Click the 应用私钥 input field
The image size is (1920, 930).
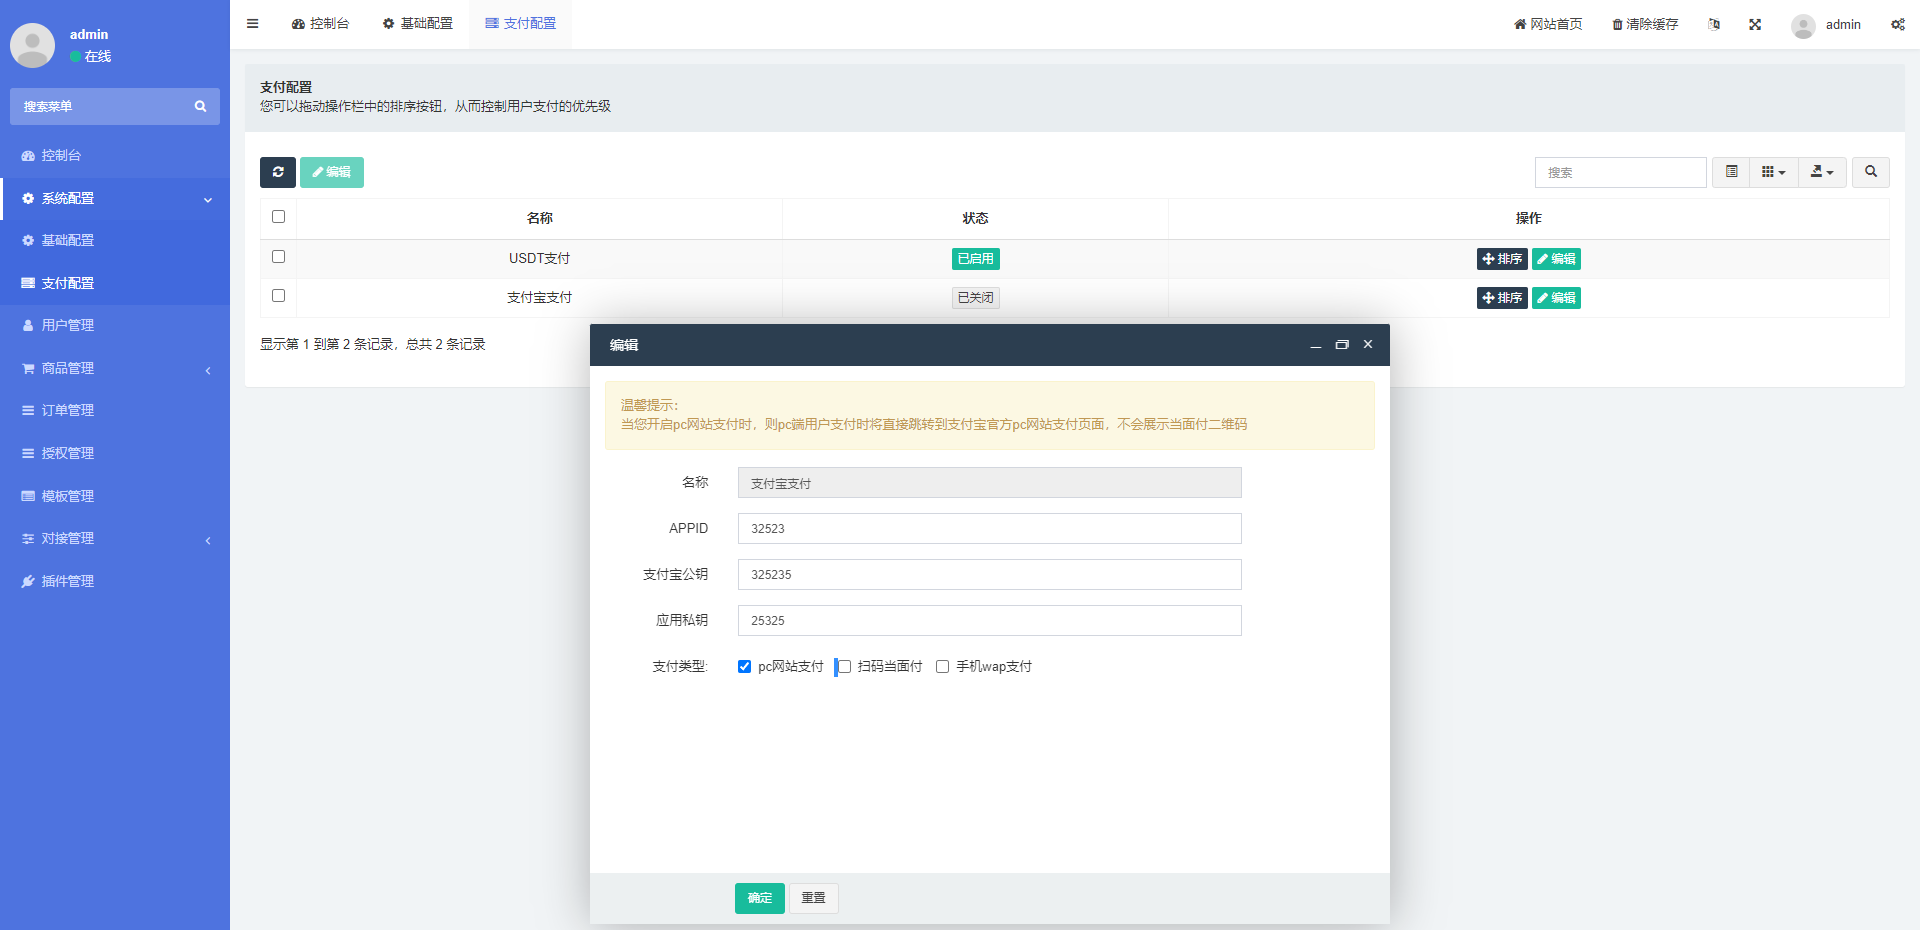(990, 621)
